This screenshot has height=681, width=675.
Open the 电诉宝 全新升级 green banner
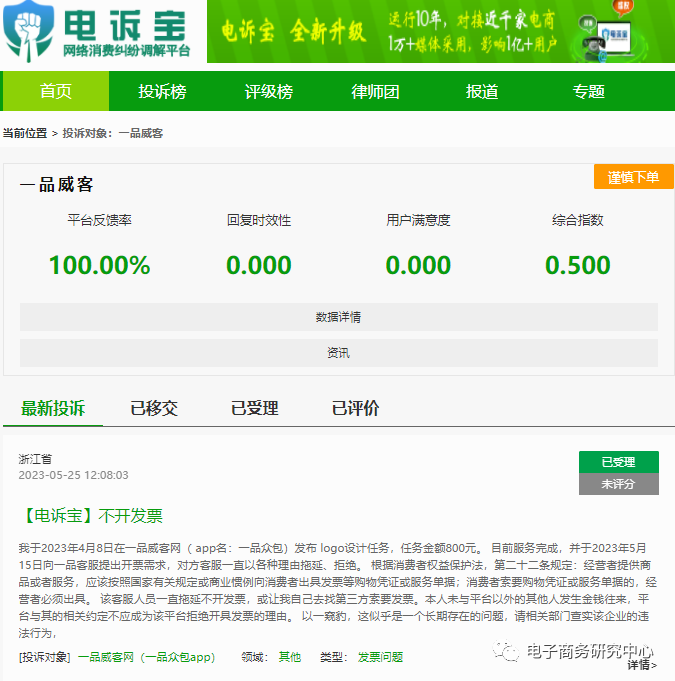(x=441, y=31)
